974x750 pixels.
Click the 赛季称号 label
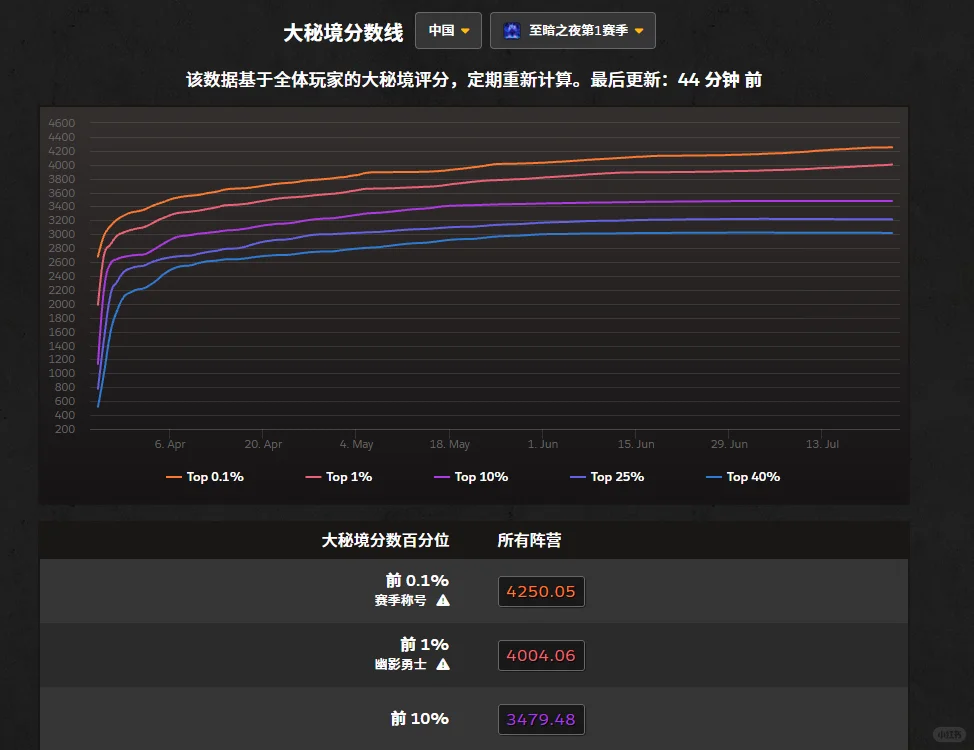tap(401, 601)
